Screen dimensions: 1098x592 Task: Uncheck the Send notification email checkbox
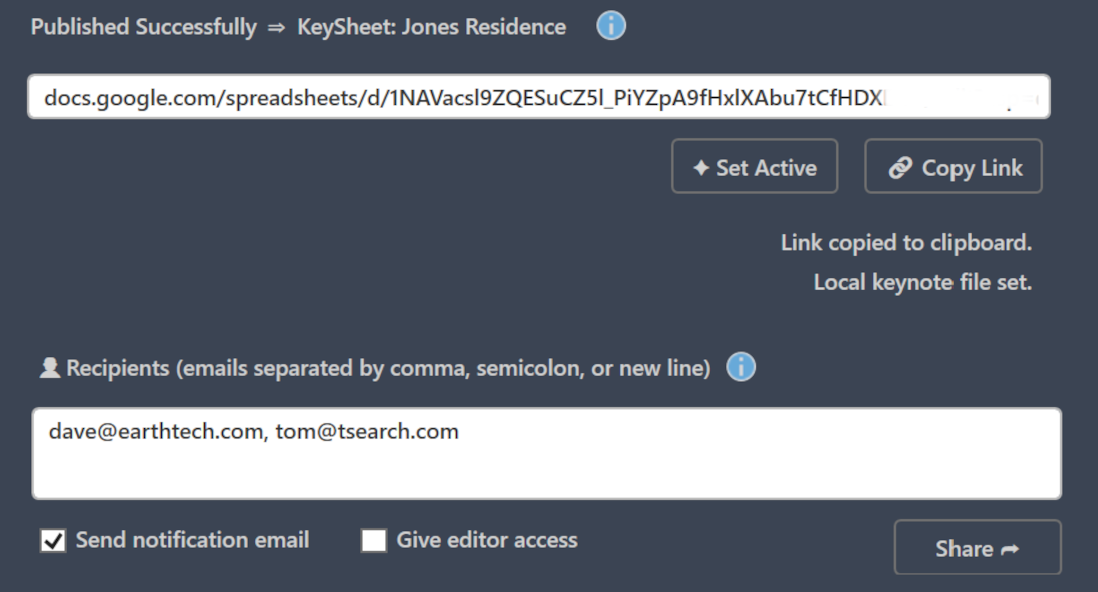[53, 541]
